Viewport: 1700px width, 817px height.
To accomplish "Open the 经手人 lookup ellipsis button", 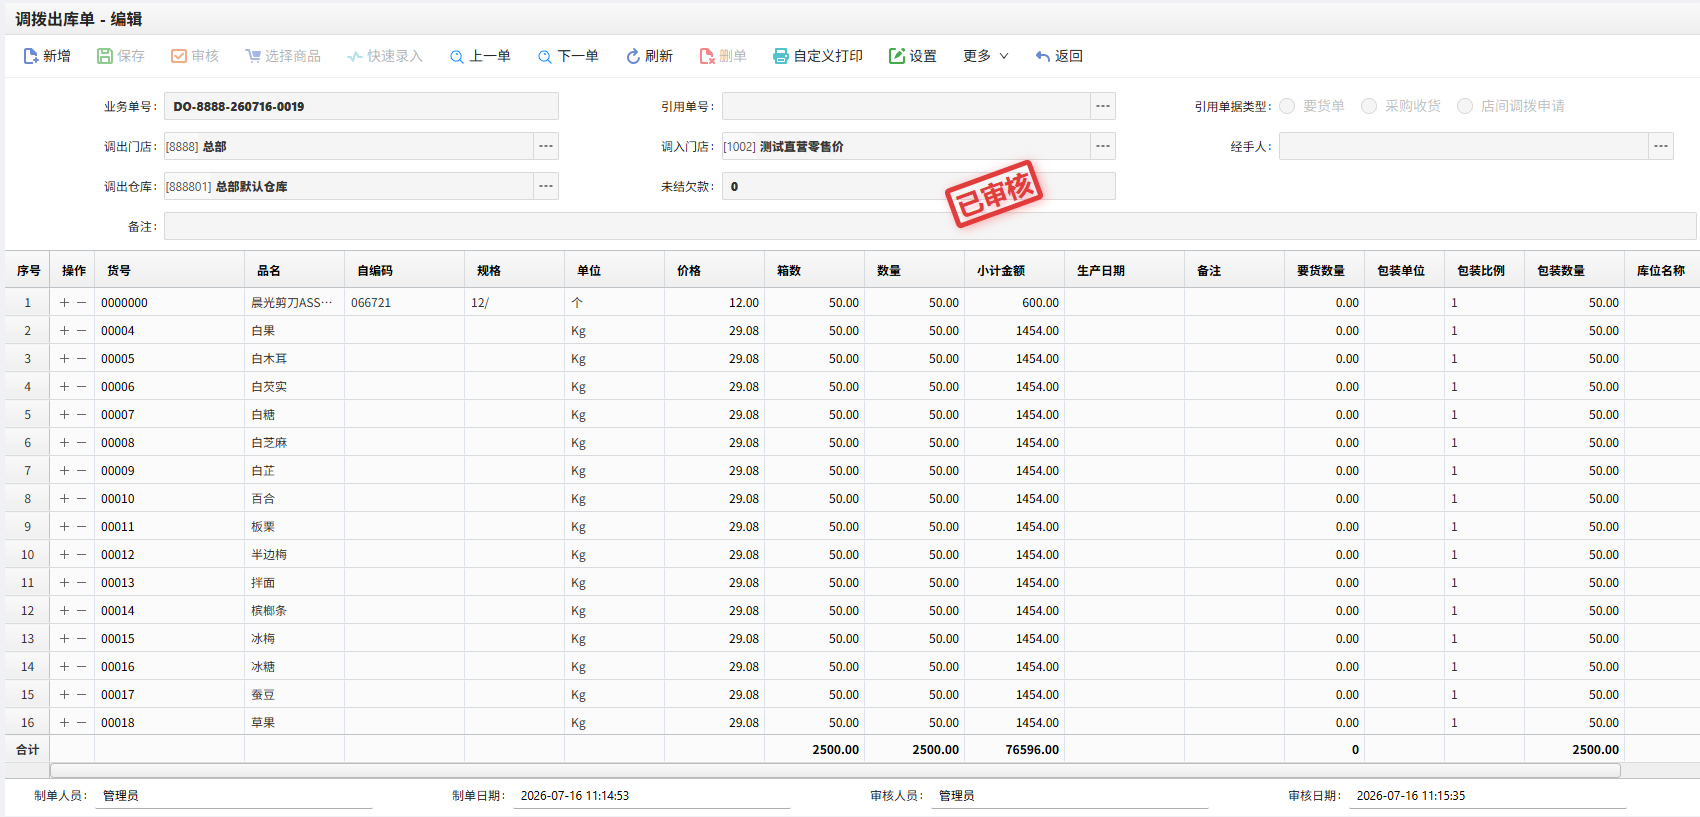I will [x=1661, y=146].
